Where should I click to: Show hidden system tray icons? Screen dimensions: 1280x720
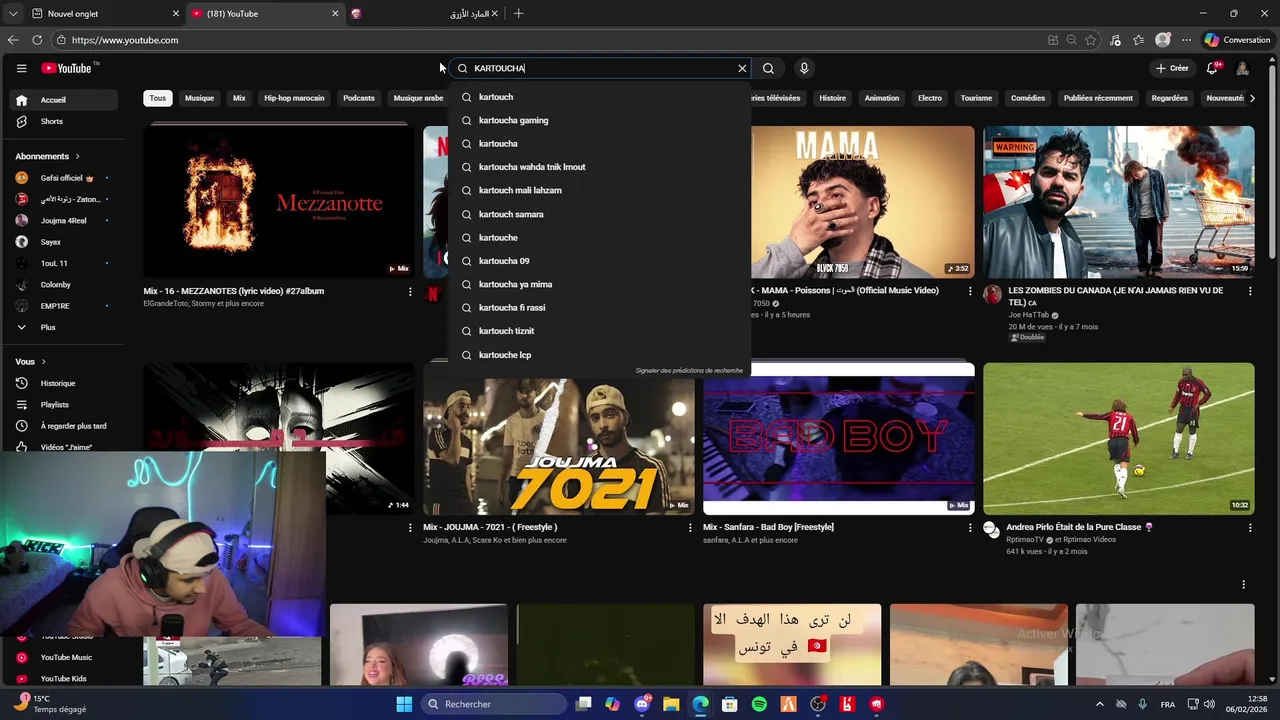click(1099, 704)
